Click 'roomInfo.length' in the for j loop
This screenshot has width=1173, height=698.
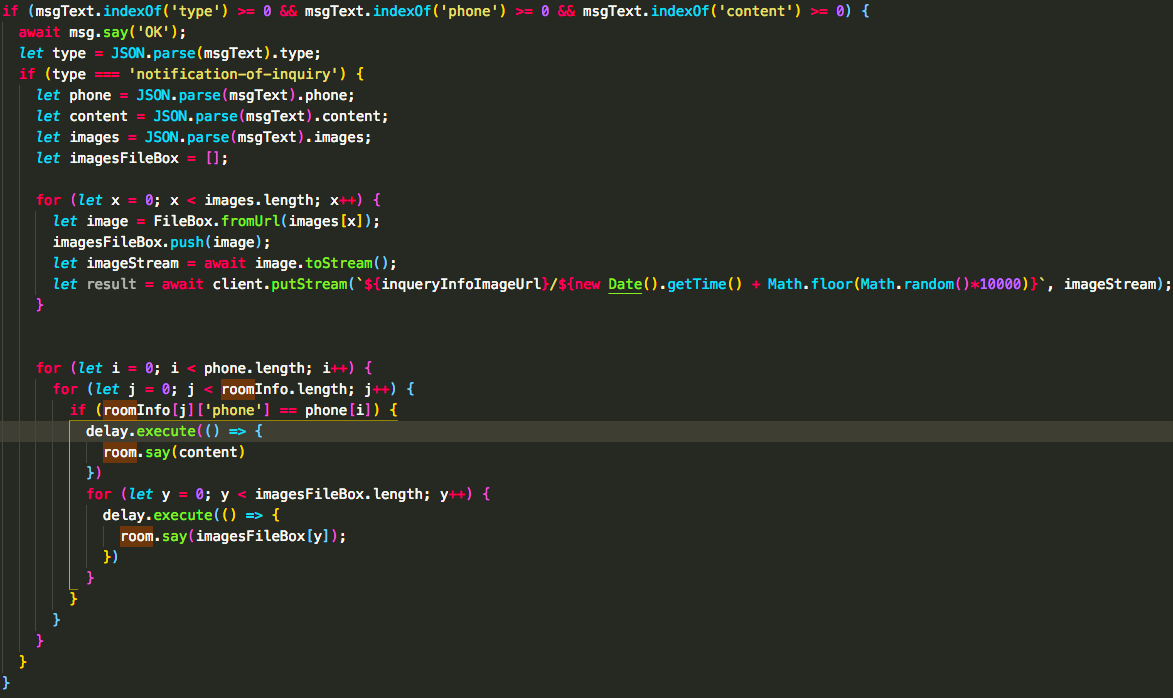tap(284, 389)
